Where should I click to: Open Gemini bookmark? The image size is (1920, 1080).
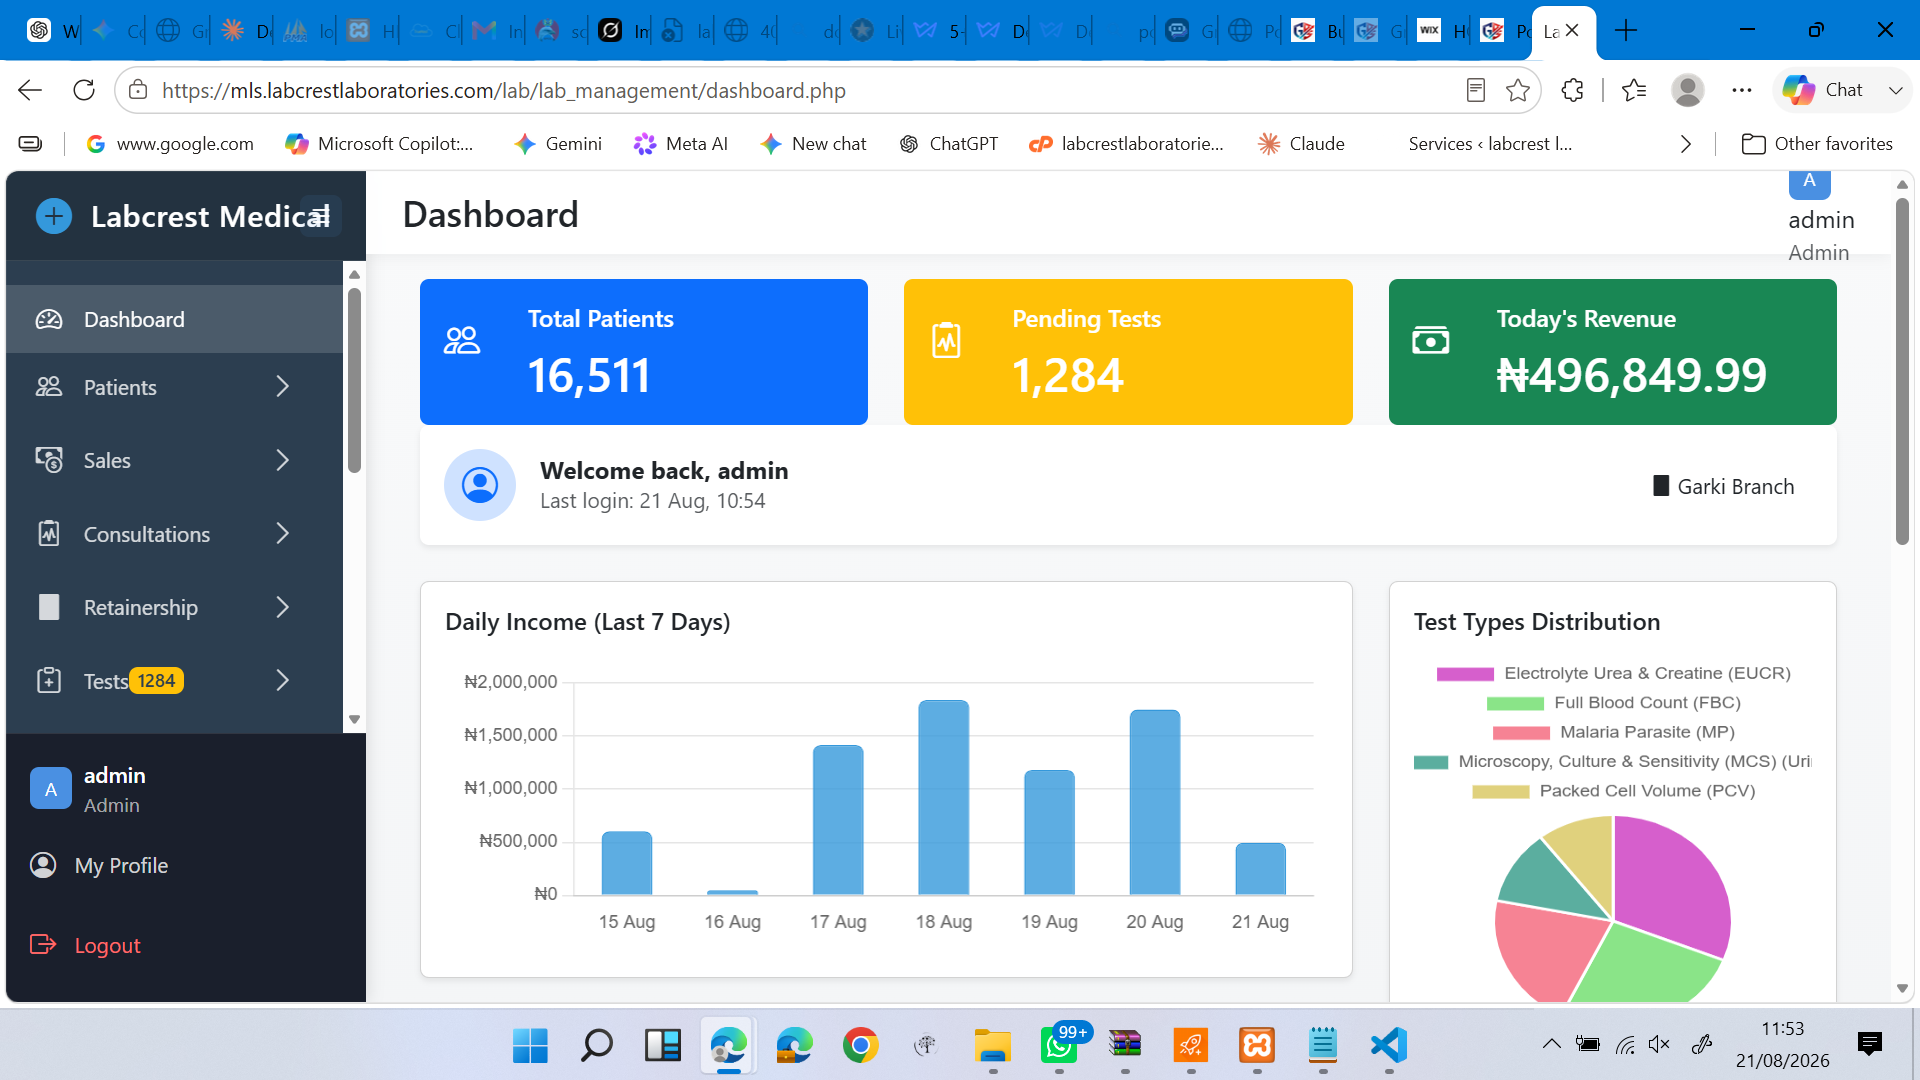click(x=558, y=144)
